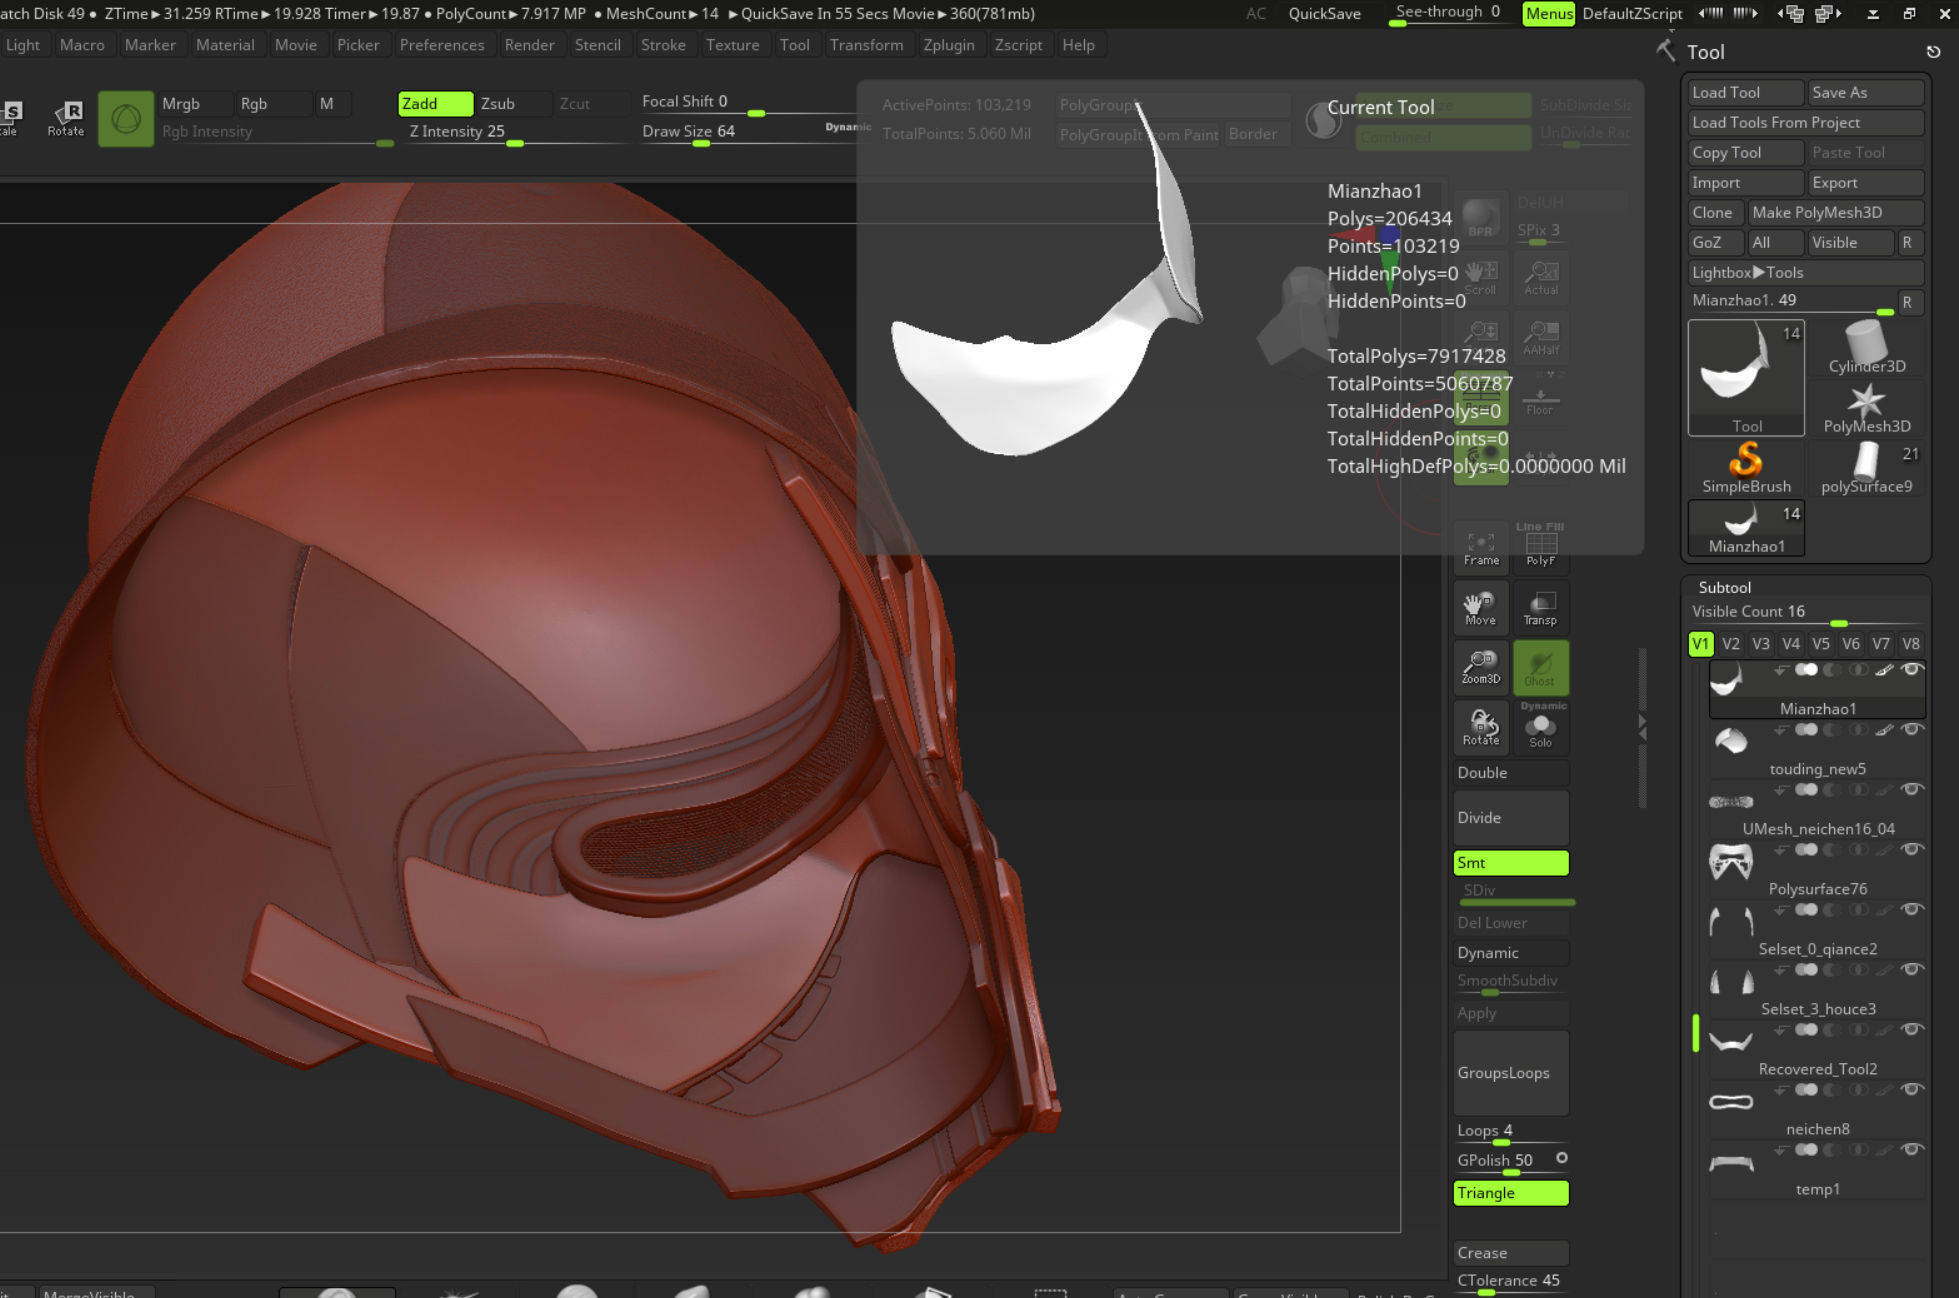Click the restore icon in Tool palette header
The width and height of the screenshot is (1959, 1298).
click(x=1933, y=52)
